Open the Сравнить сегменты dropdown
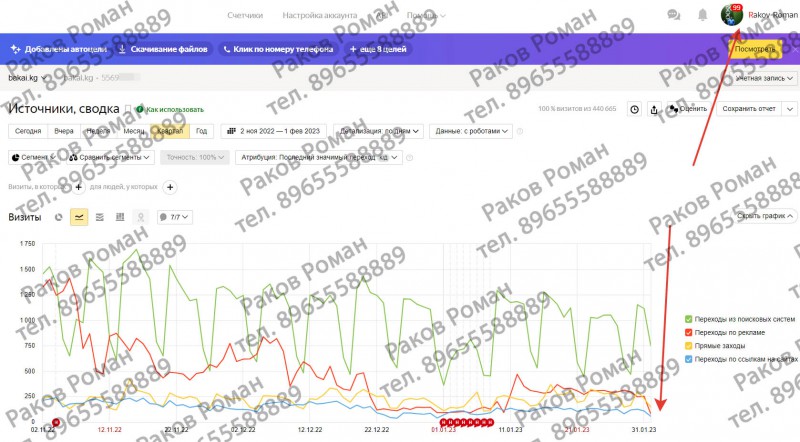The height and width of the screenshot is (442, 800). (x=110, y=157)
